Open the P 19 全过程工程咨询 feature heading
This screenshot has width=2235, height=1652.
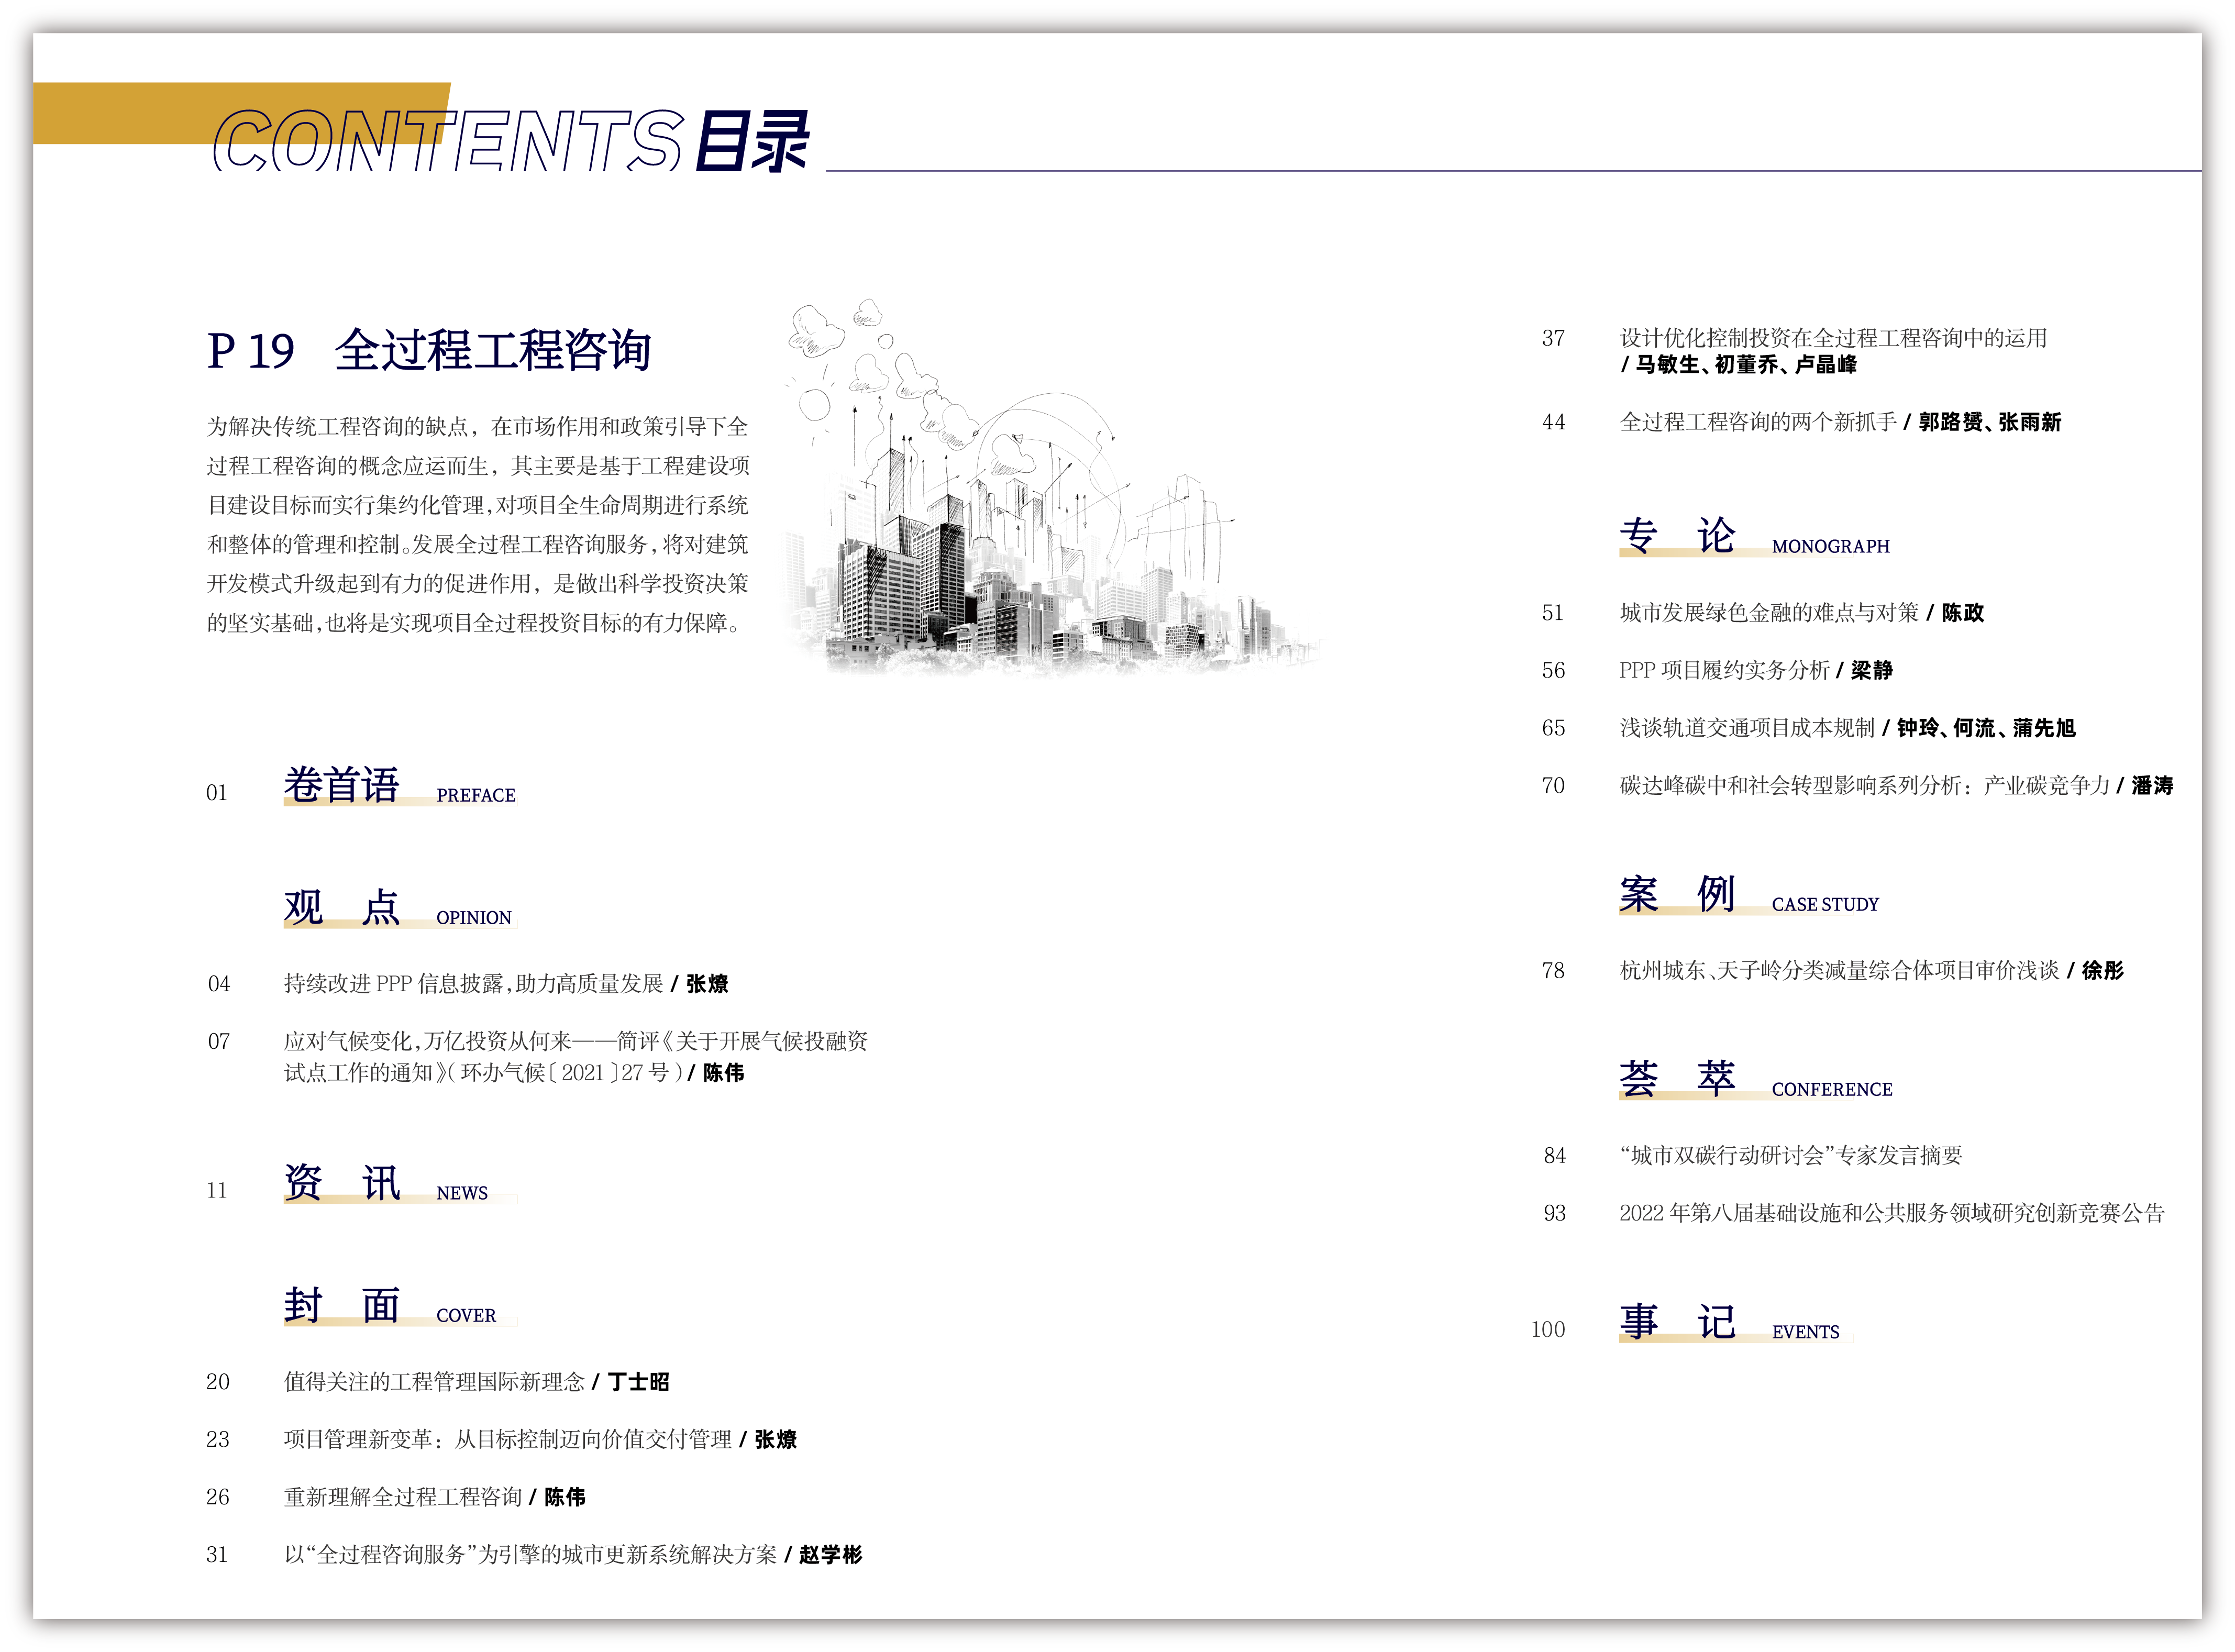pos(428,350)
